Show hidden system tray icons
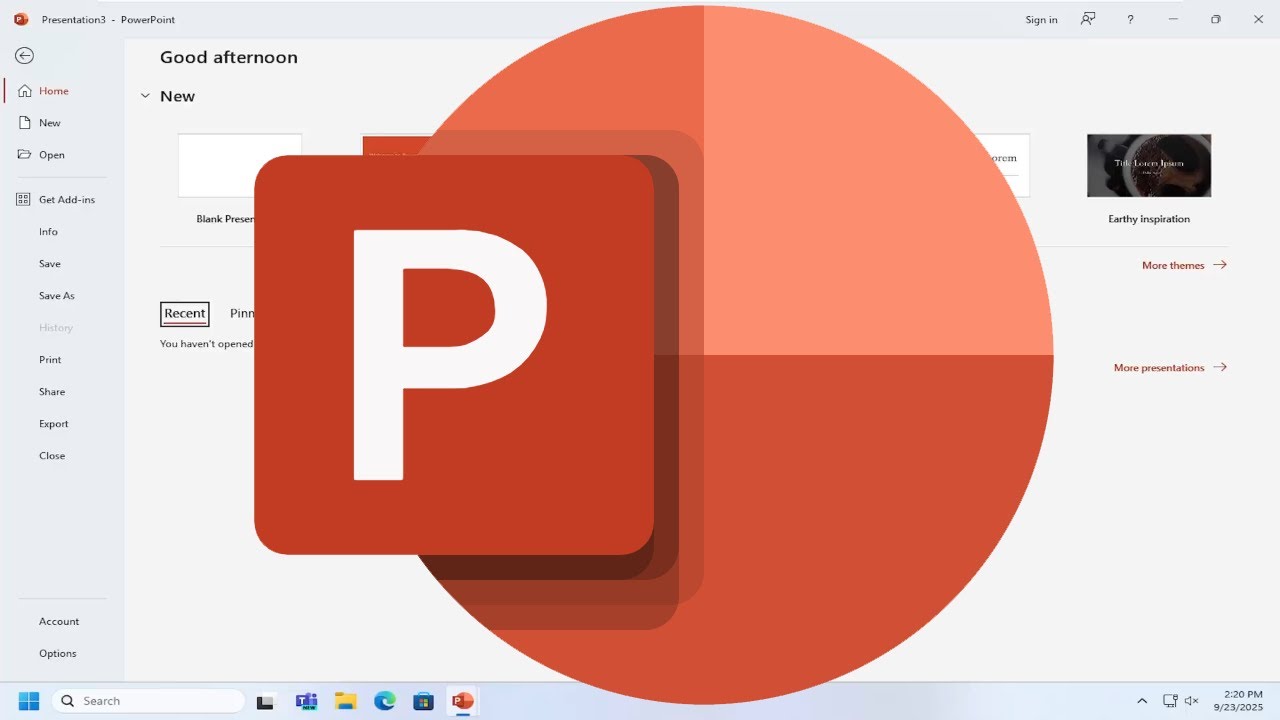This screenshot has height=720, width=1280. pyautogui.click(x=1142, y=701)
